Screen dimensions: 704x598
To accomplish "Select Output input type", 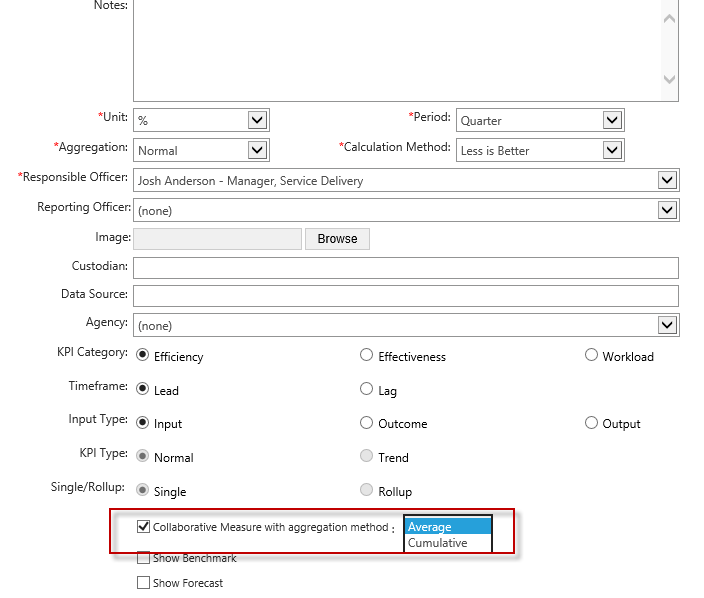I will tap(591, 423).
